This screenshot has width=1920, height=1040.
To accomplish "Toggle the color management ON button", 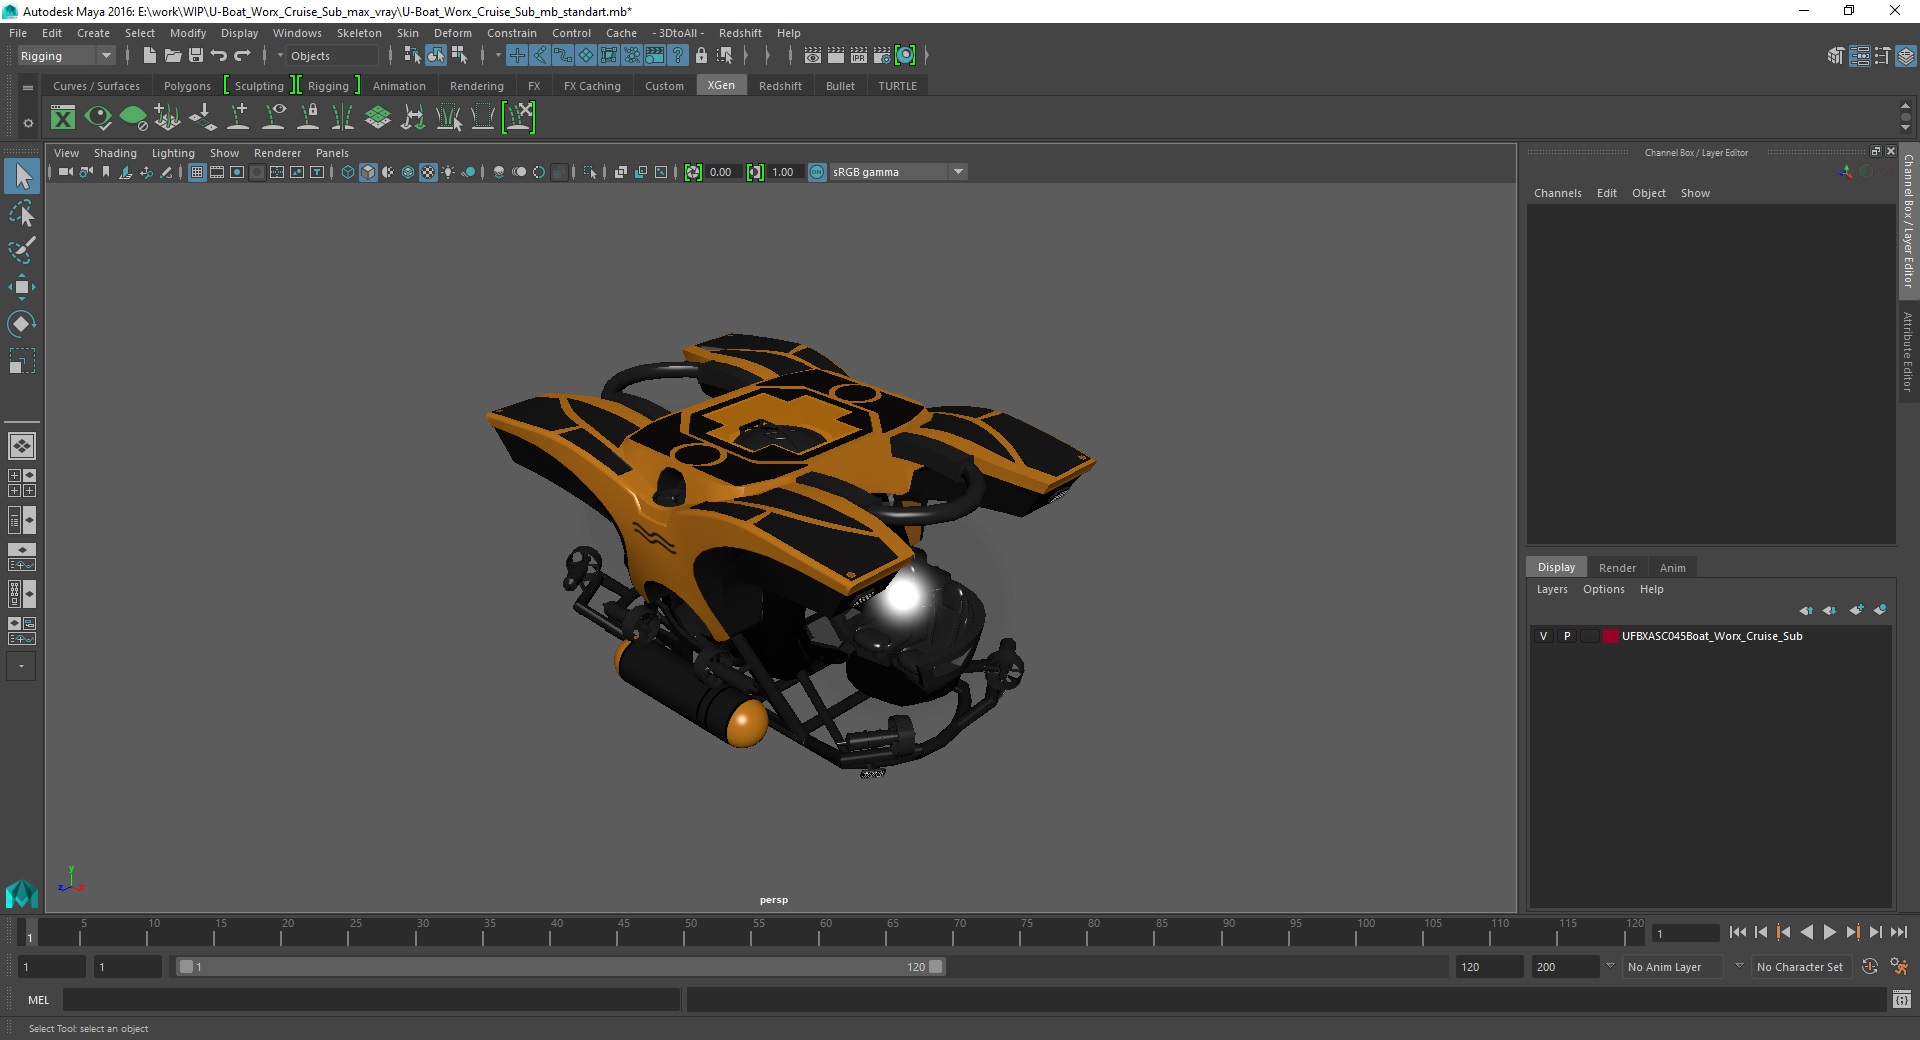I will pyautogui.click(x=817, y=172).
